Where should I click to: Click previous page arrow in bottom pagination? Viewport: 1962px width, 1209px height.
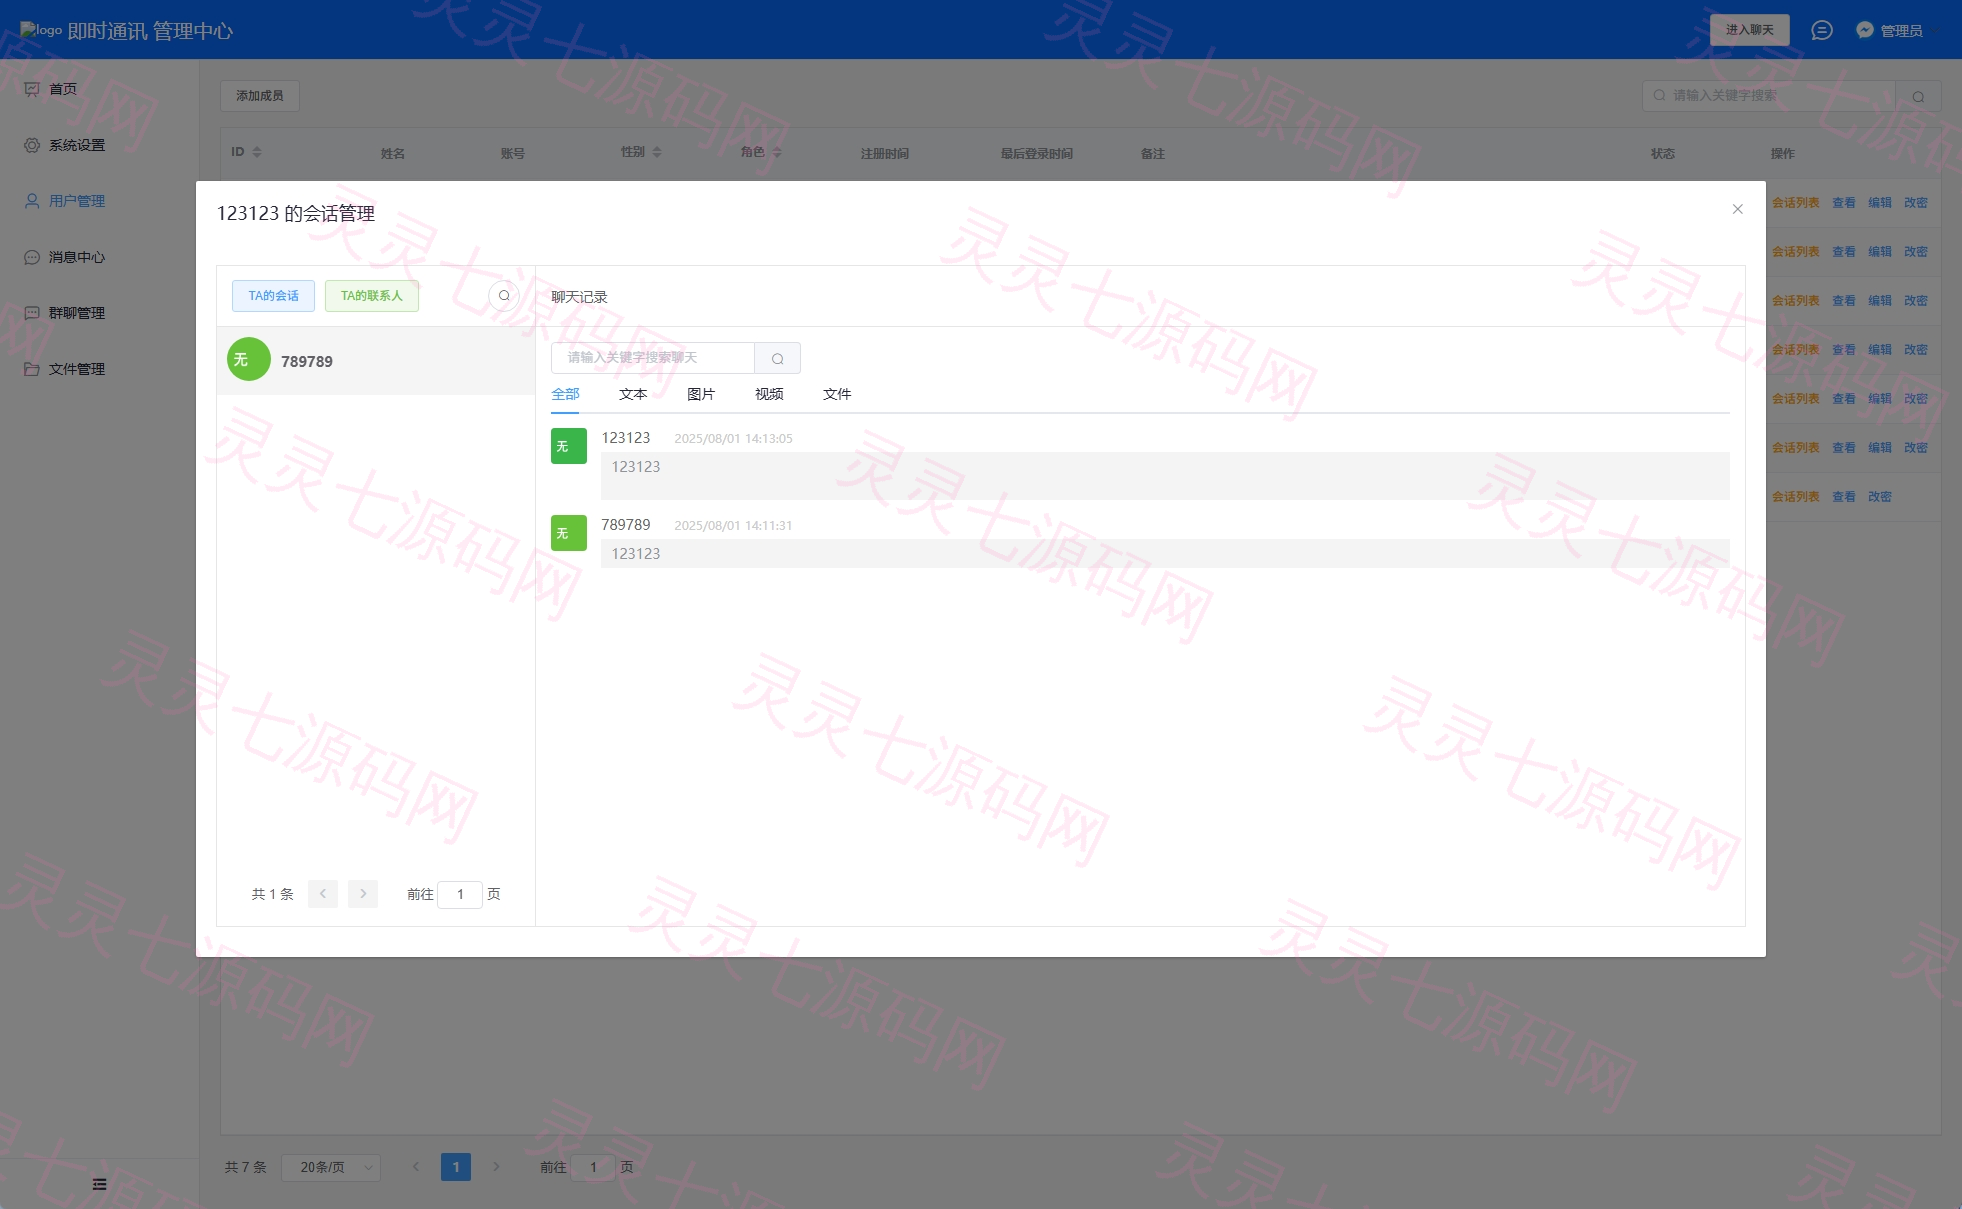[x=416, y=1167]
